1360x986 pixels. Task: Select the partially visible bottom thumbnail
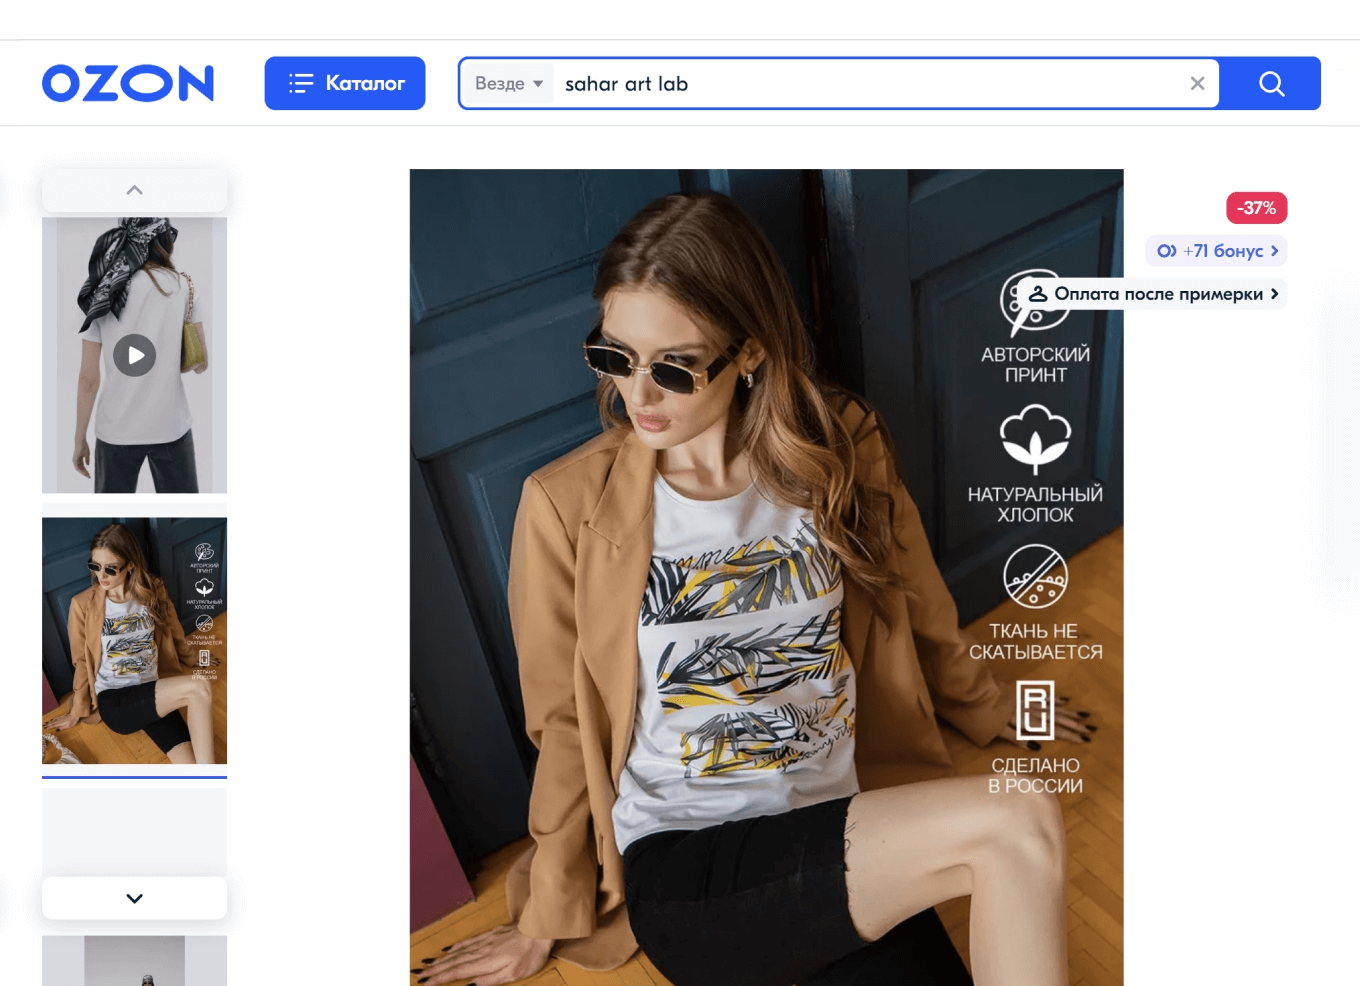pos(134,962)
